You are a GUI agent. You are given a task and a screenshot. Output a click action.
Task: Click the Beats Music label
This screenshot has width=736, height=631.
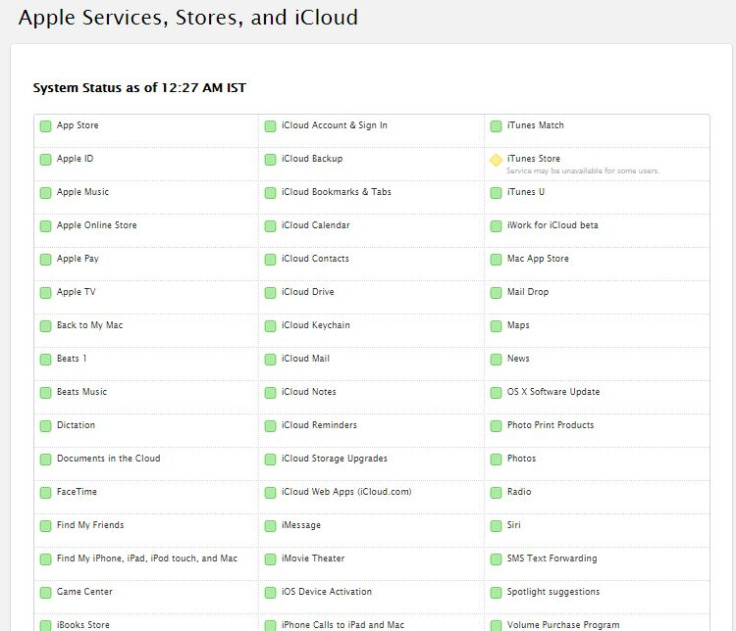coord(82,392)
